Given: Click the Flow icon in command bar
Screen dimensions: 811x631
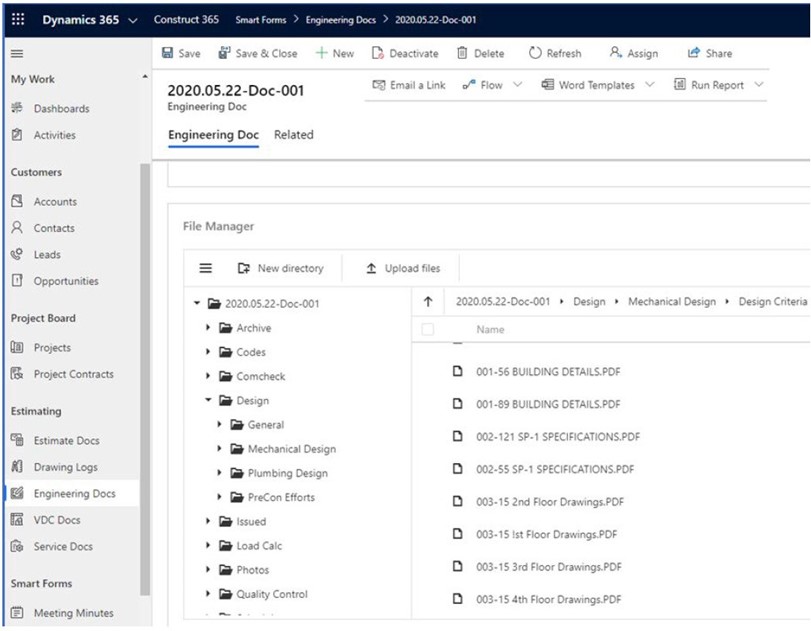Looking at the screenshot, I should click(469, 85).
